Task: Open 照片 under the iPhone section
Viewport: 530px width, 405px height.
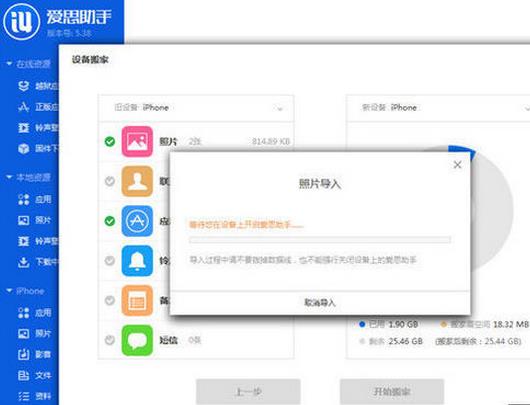Action: click(x=34, y=334)
